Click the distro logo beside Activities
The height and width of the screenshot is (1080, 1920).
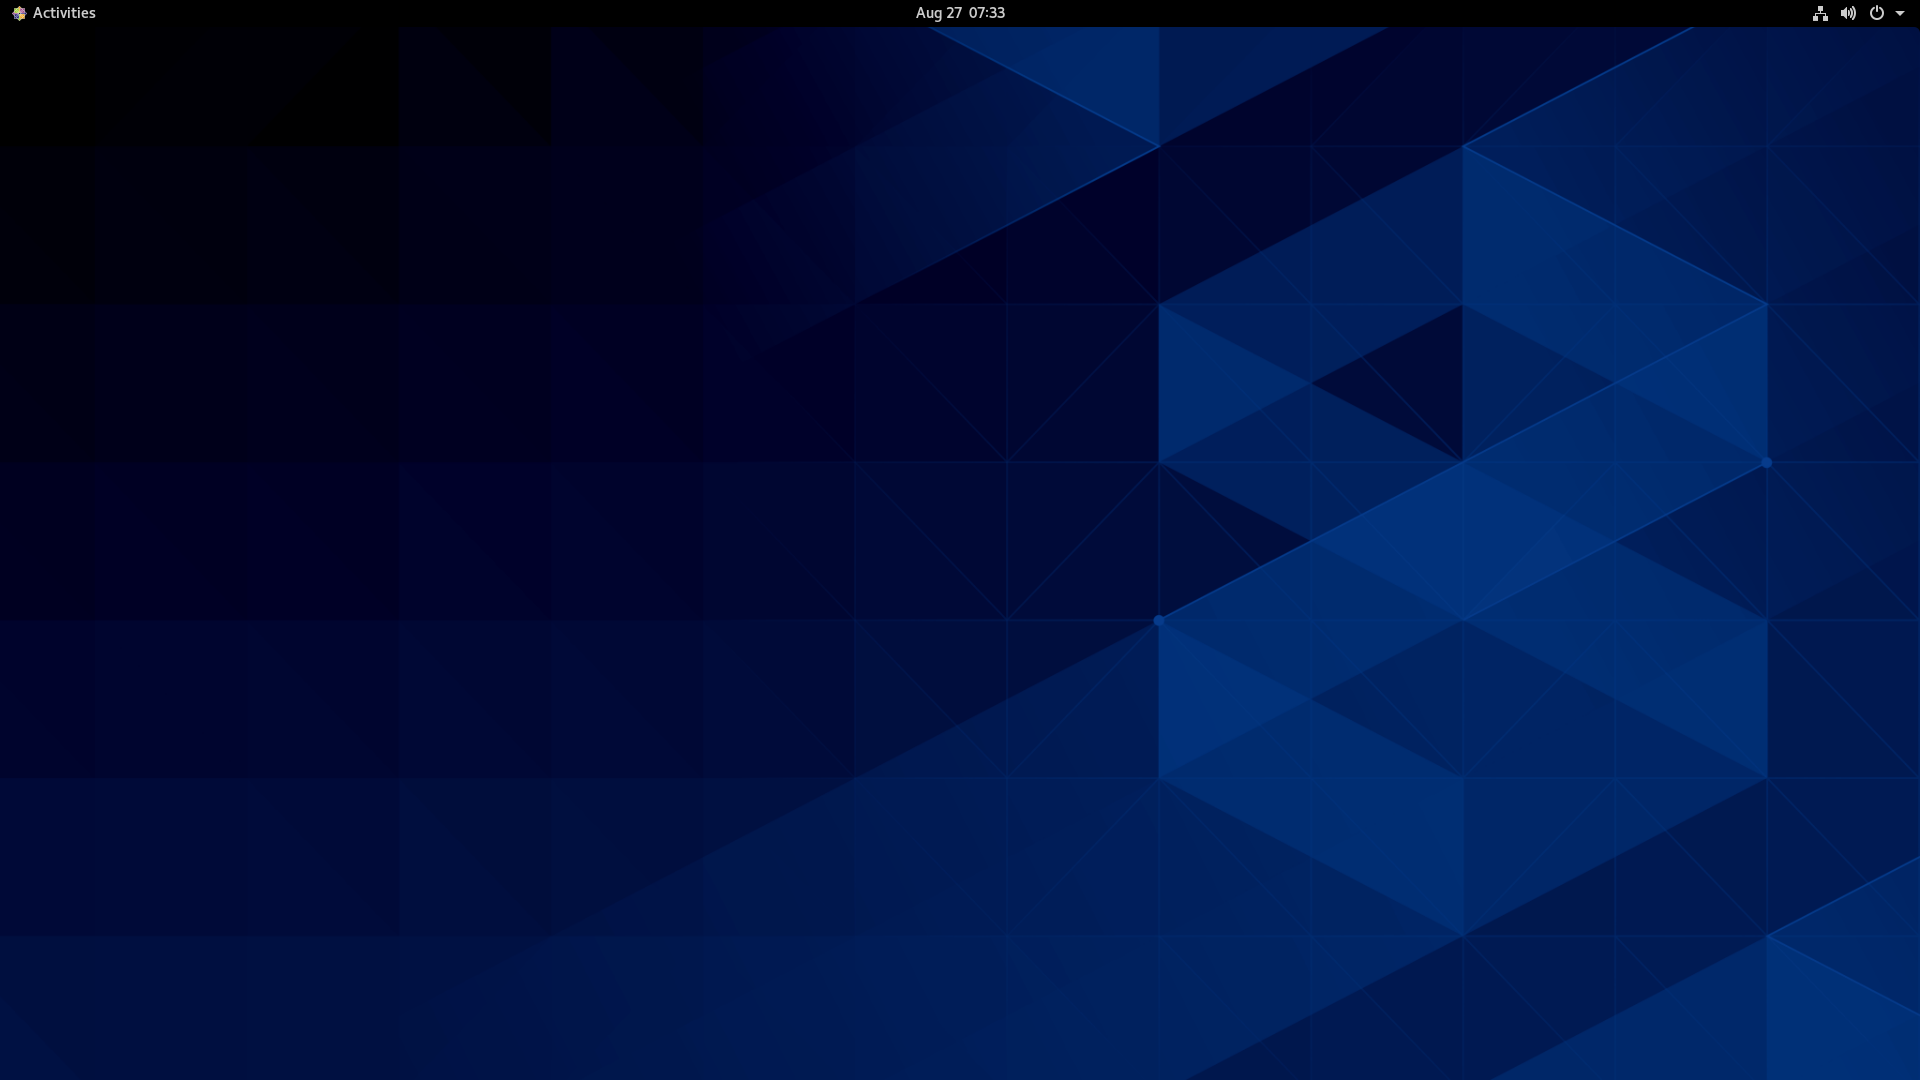[x=19, y=13]
